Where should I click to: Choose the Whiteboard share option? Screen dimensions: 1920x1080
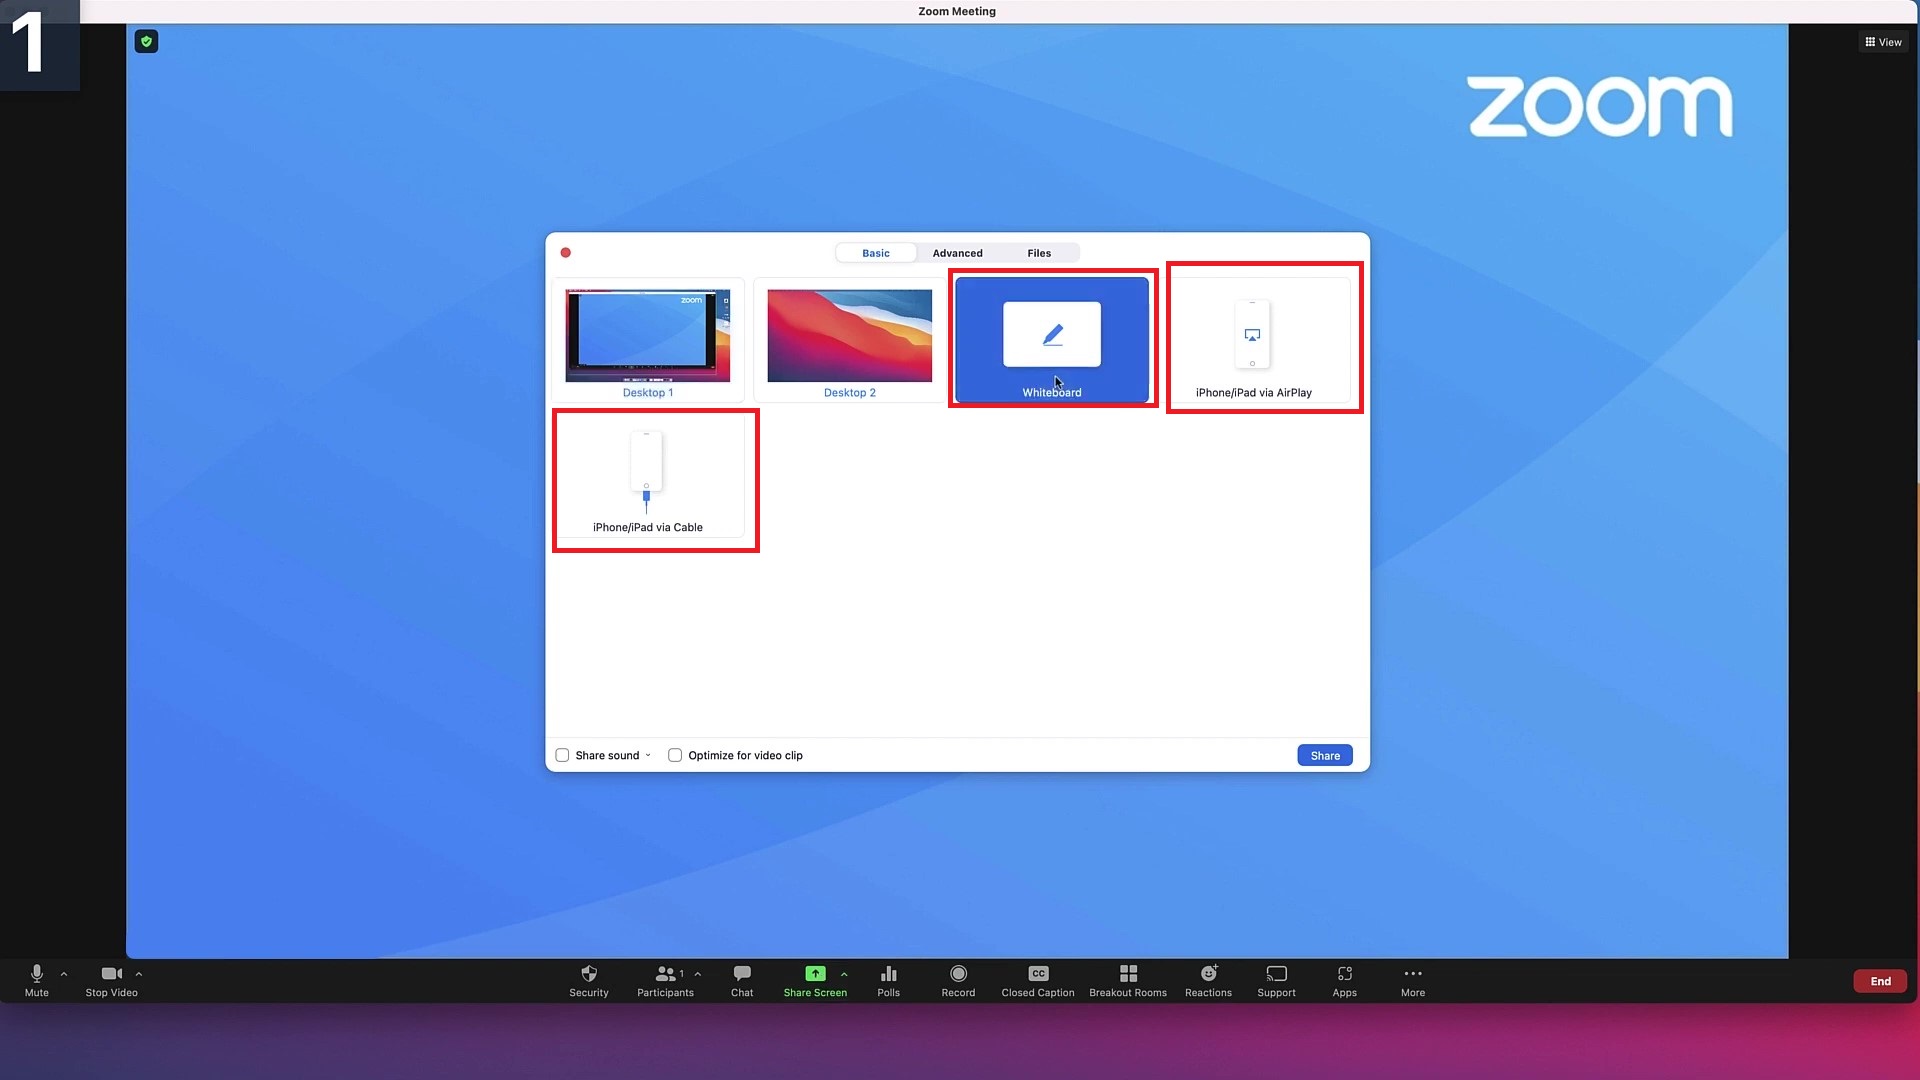(1052, 340)
